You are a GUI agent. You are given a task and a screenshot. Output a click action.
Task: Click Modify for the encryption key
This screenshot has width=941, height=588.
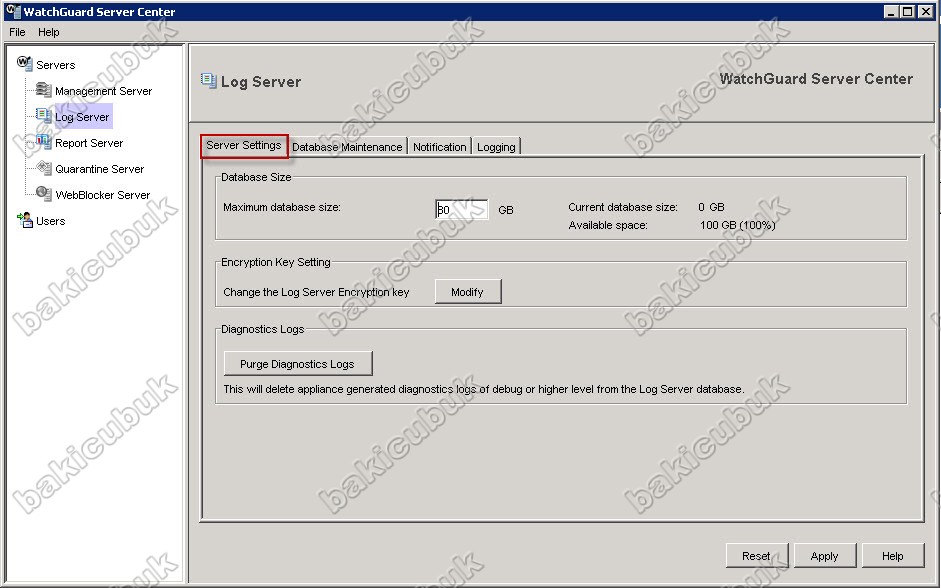467,292
